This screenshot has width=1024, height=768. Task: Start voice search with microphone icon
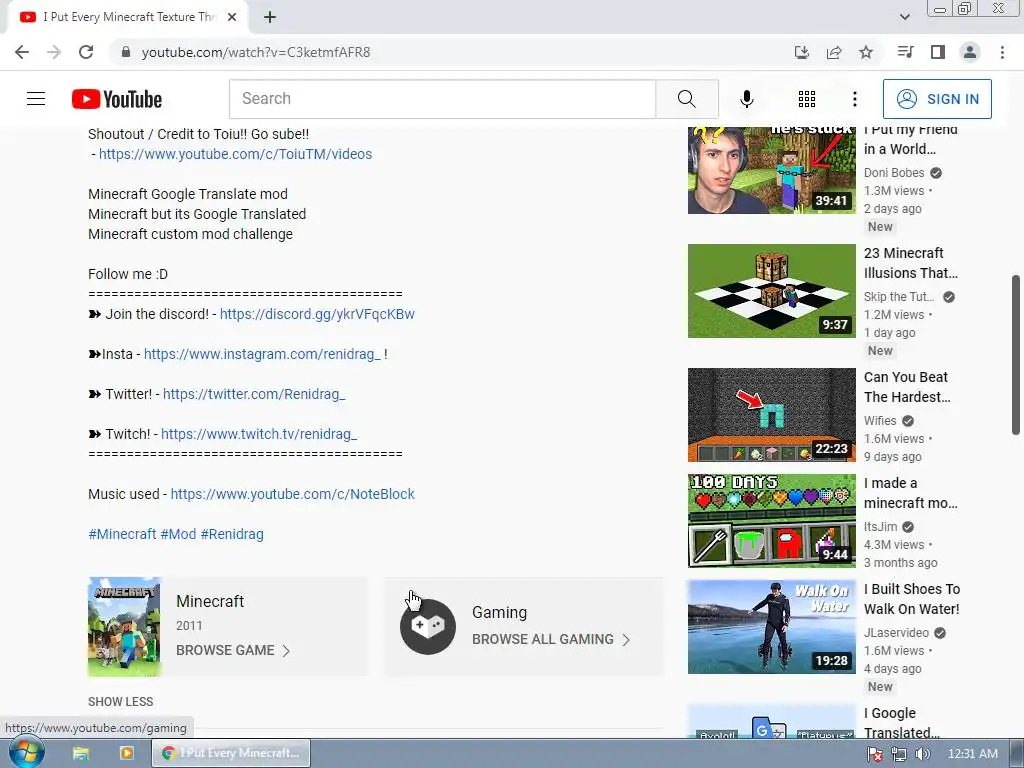(746, 99)
